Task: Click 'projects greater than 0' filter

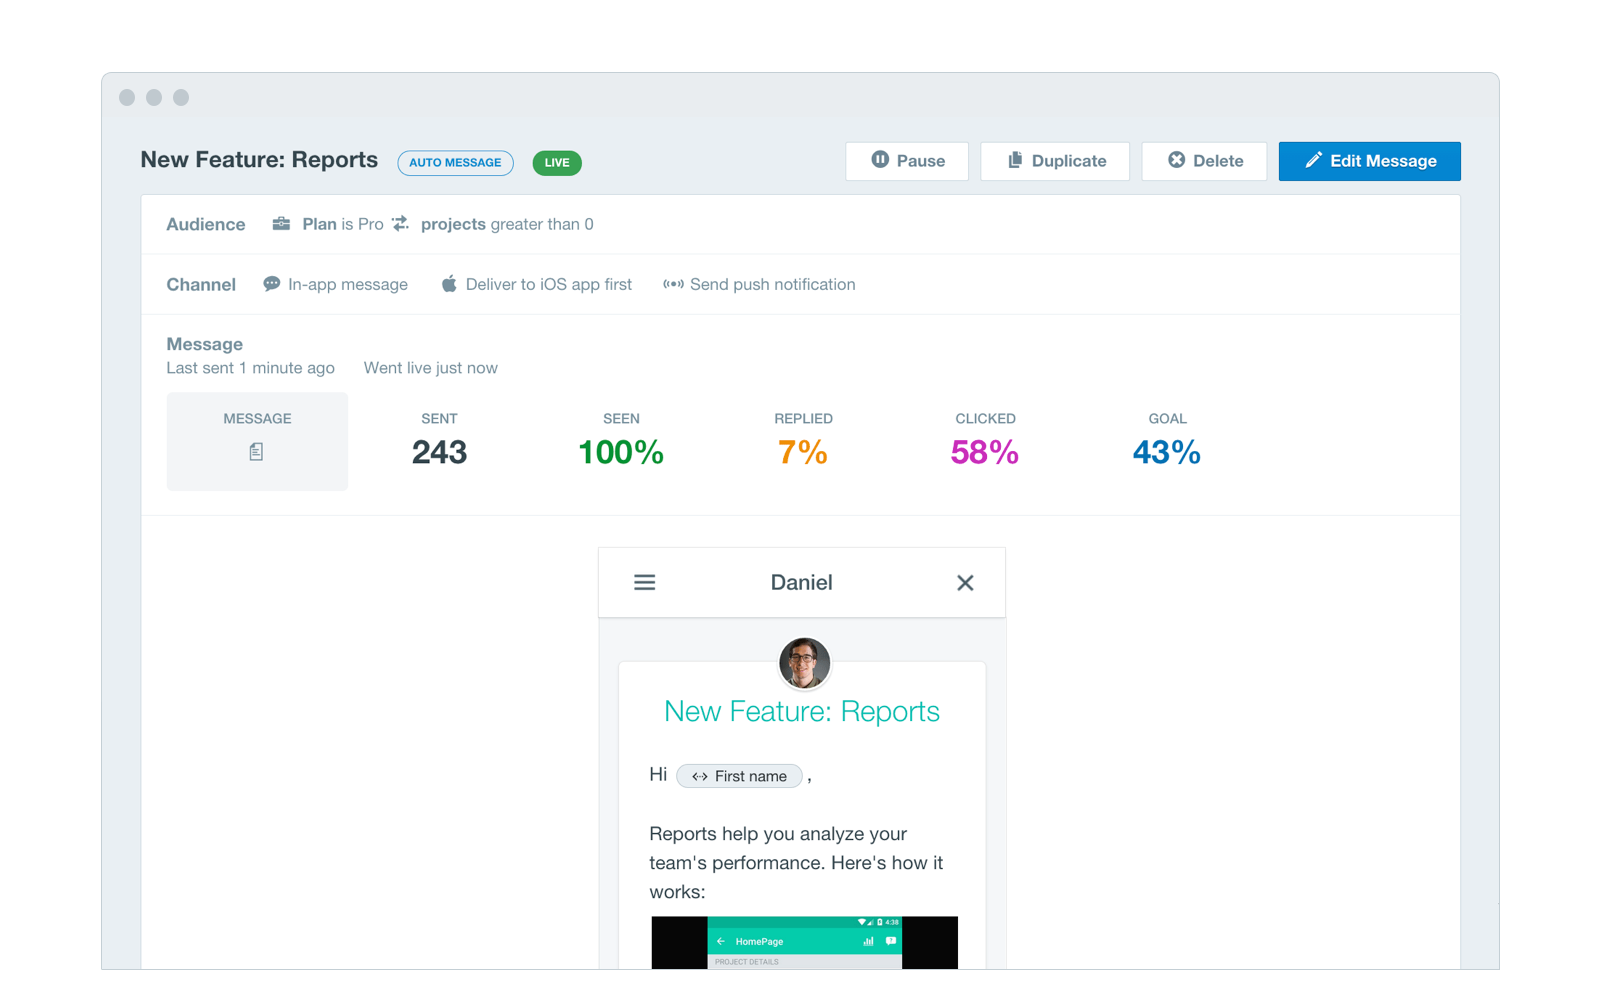Action: [x=507, y=224]
